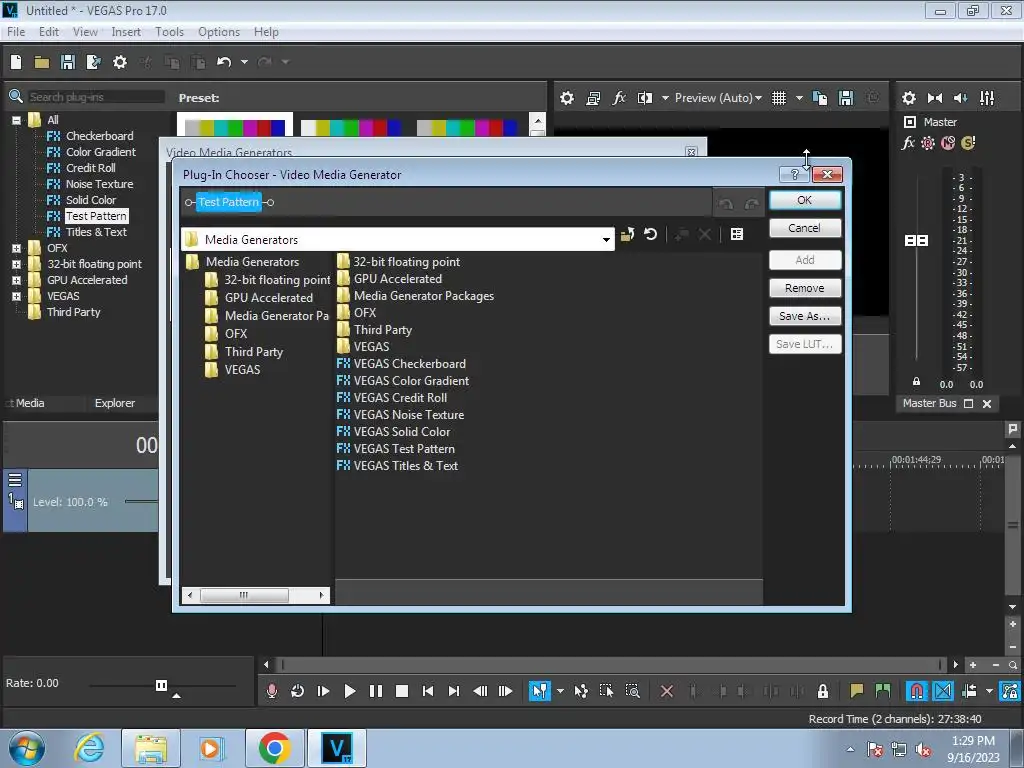
Task: Undo the last action
Action: (224, 62)
